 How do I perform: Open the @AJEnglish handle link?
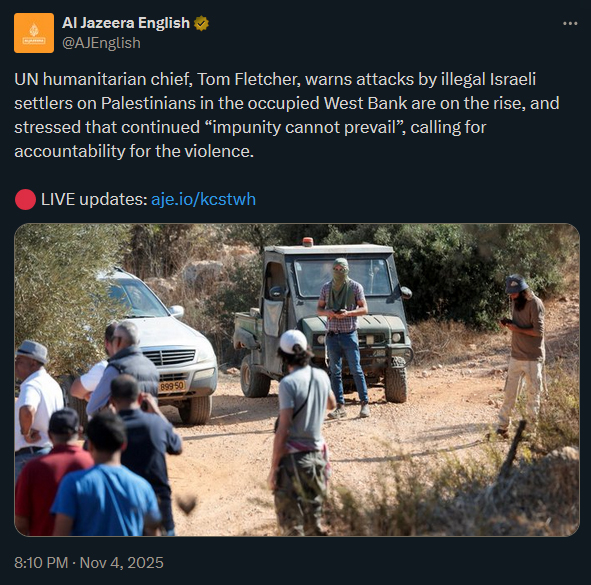click(101, 43)
